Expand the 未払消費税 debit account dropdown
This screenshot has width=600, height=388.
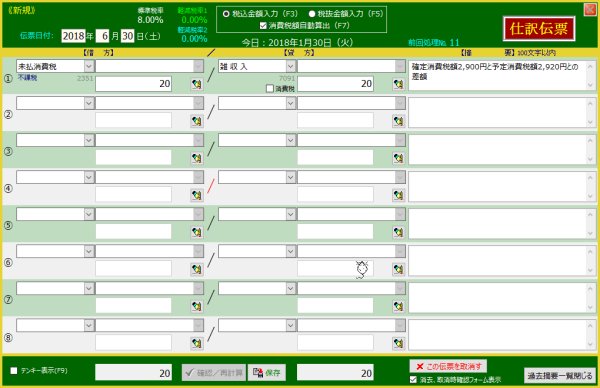tap(89, 66)
